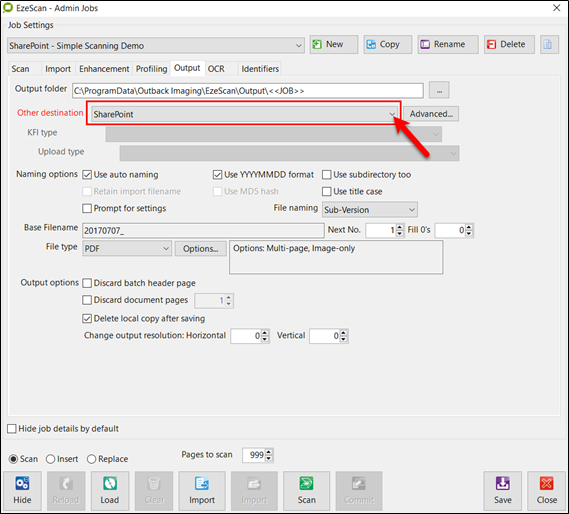
Task: Click the Rename job button
Action: point(448,45)
